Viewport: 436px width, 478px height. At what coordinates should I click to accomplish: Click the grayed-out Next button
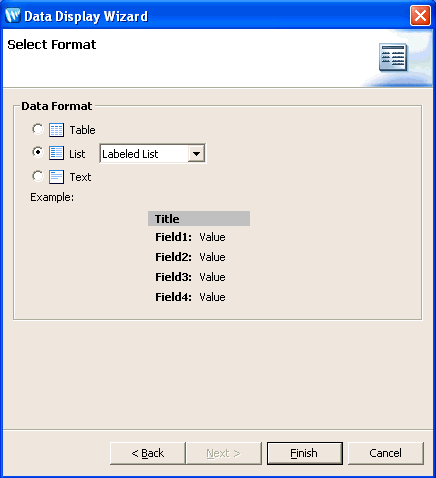point(224,453)
